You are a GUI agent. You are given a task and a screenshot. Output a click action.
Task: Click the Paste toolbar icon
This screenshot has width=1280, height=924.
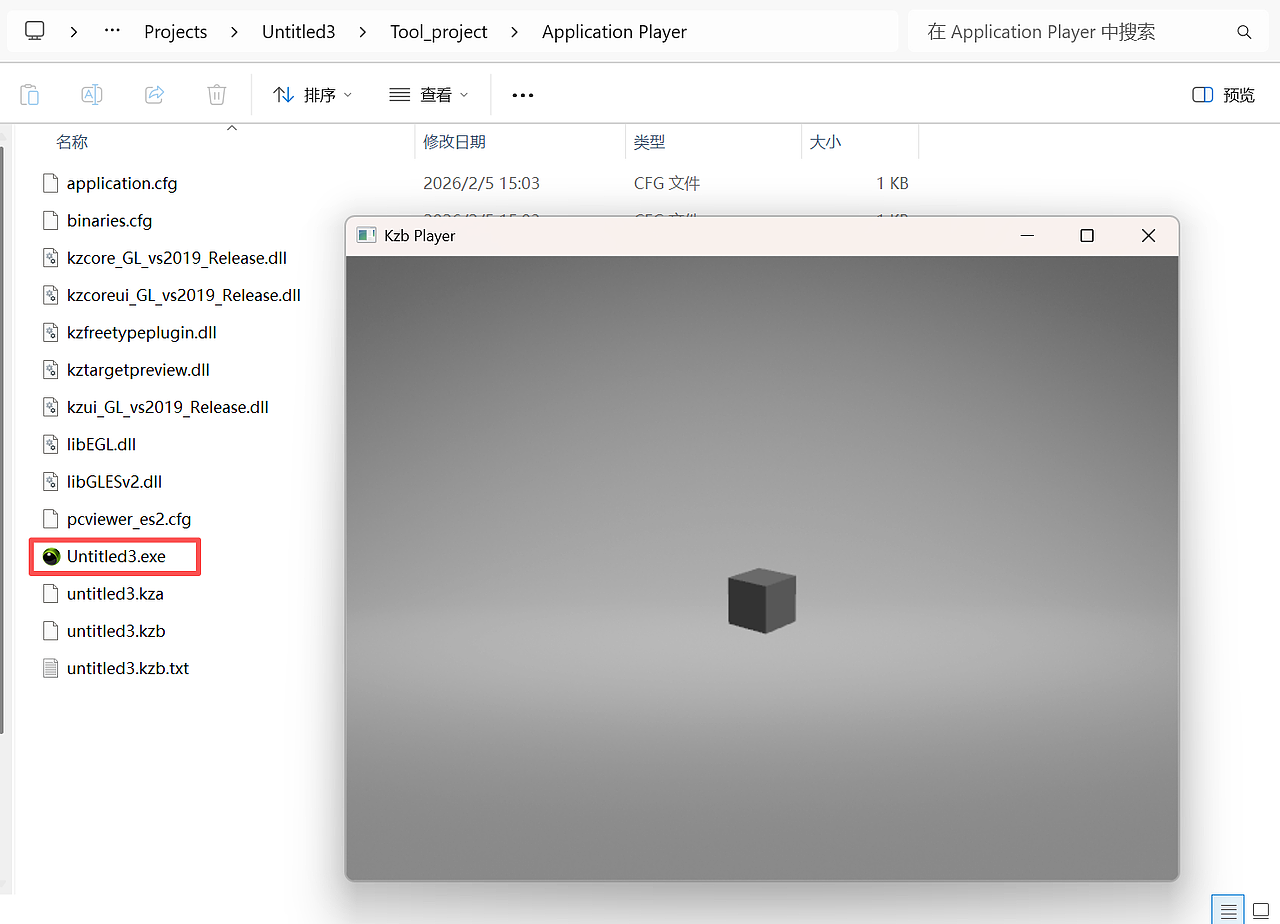click(x=30, y=94)
